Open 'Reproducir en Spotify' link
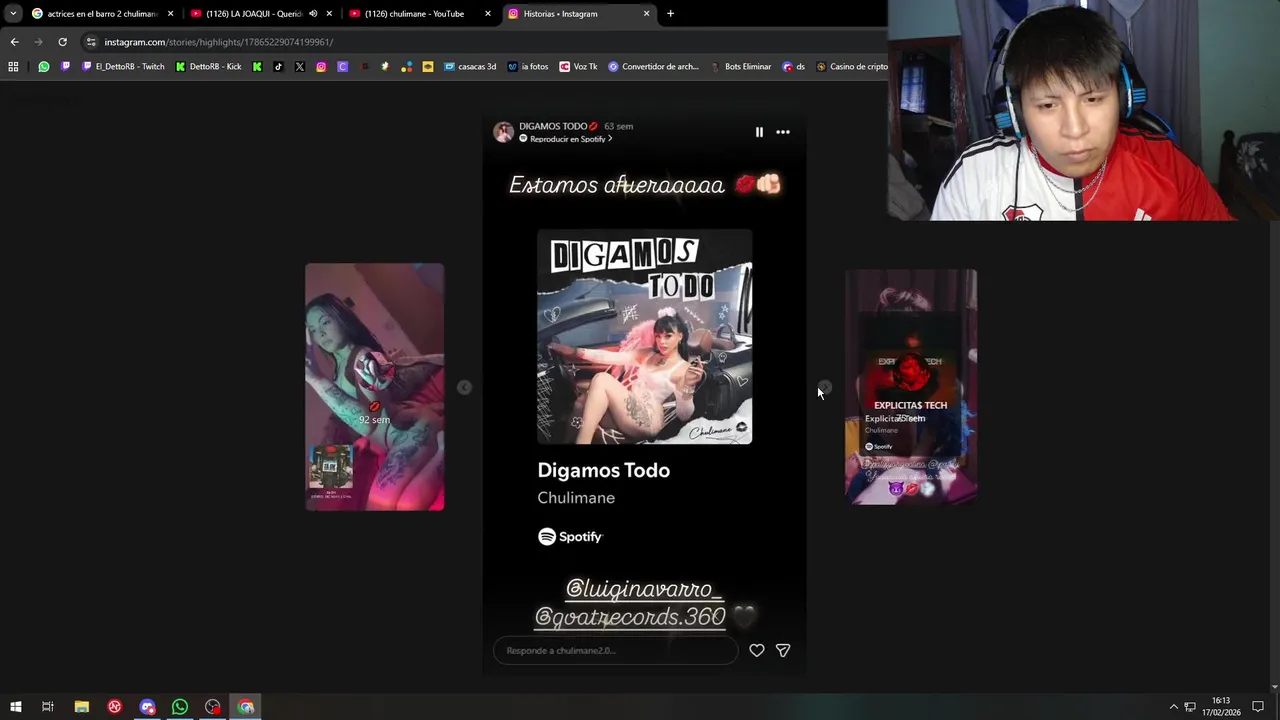This screenshot has width=1280, height=720. pyautogui.click(x=566, y=139)
